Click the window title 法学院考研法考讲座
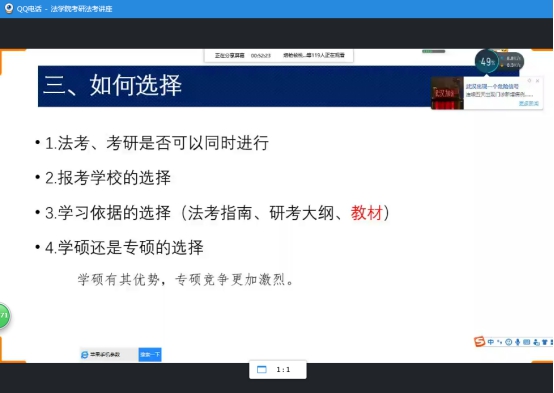The image size is (554, 393). pyautogui.click(x=81, y=8)
